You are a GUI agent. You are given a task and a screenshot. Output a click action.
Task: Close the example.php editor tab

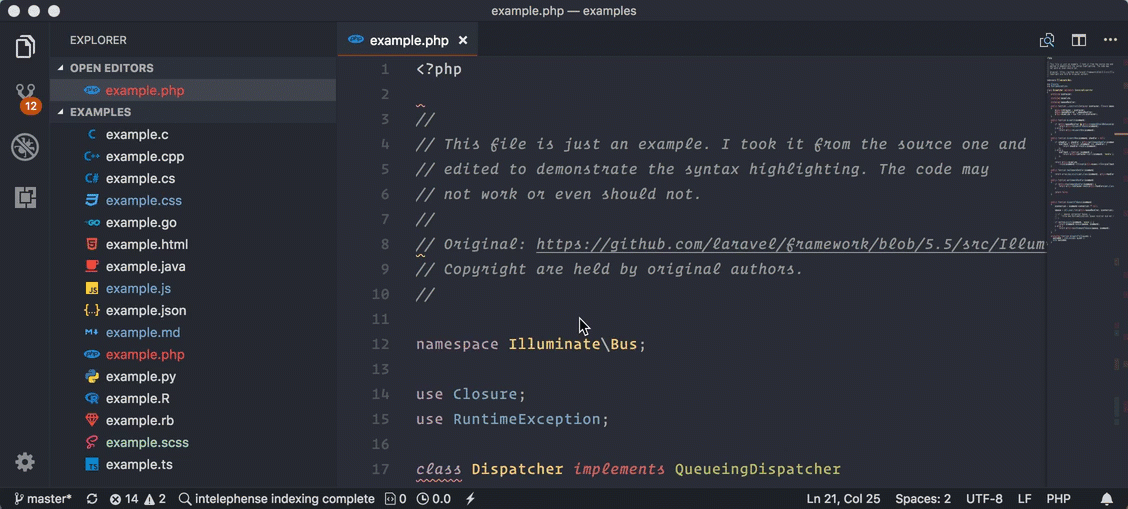coord(463,40)
